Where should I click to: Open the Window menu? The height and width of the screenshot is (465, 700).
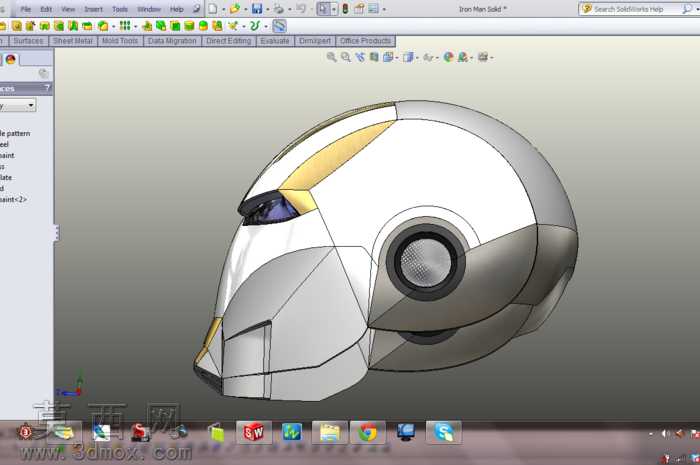(149, 9)
